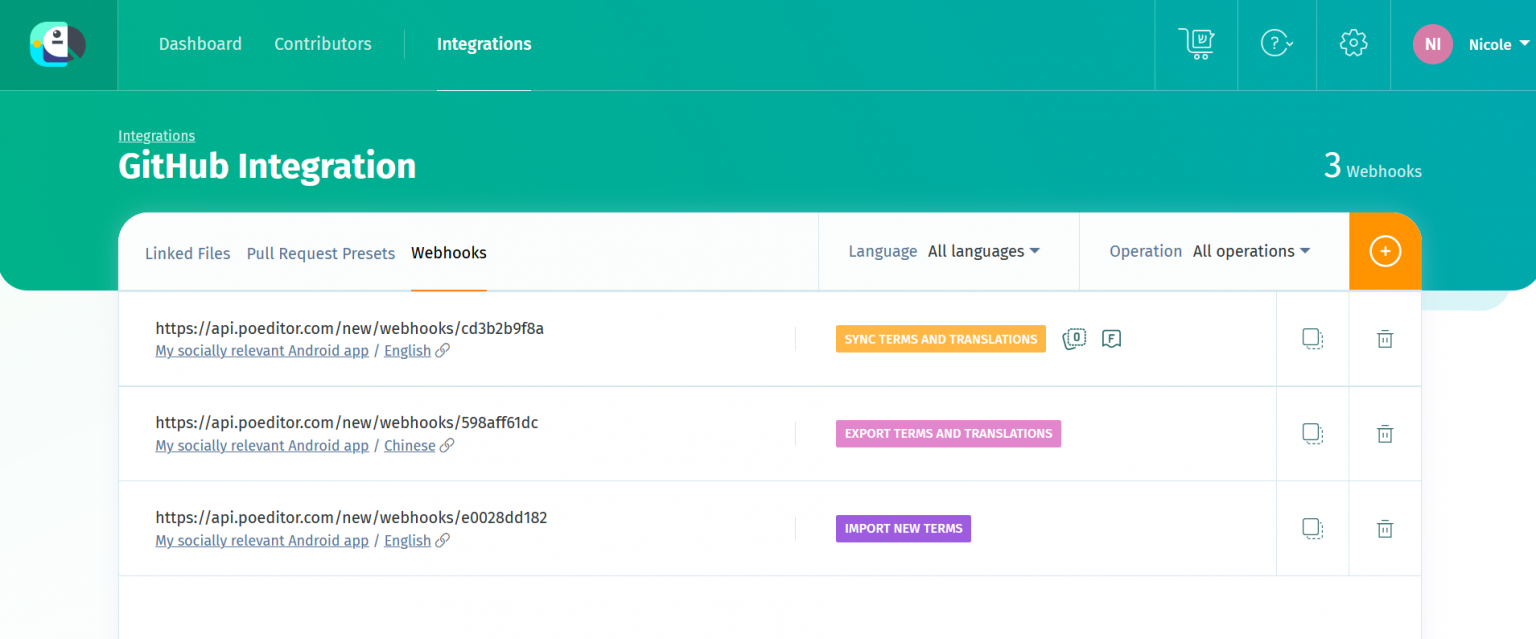The width and height of the screenshot is (1536, 639).
Task: Open the help question mark icon
Action: point(1277,43)
